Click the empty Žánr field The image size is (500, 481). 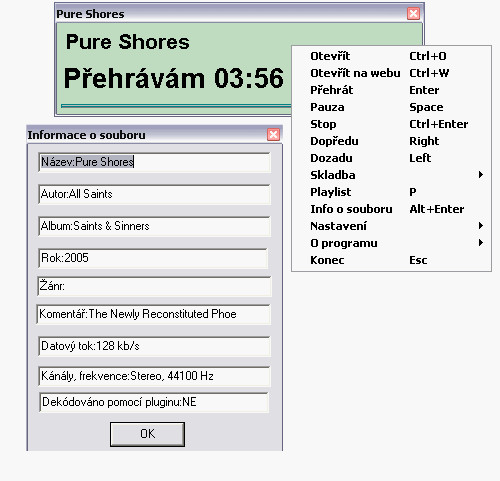[x=154, y=286]
